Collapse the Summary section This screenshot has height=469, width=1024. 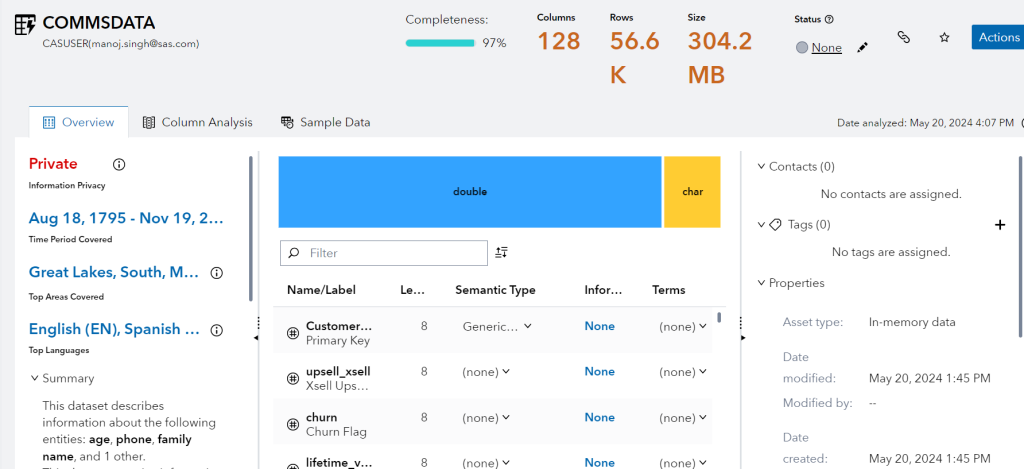point(35,378)
